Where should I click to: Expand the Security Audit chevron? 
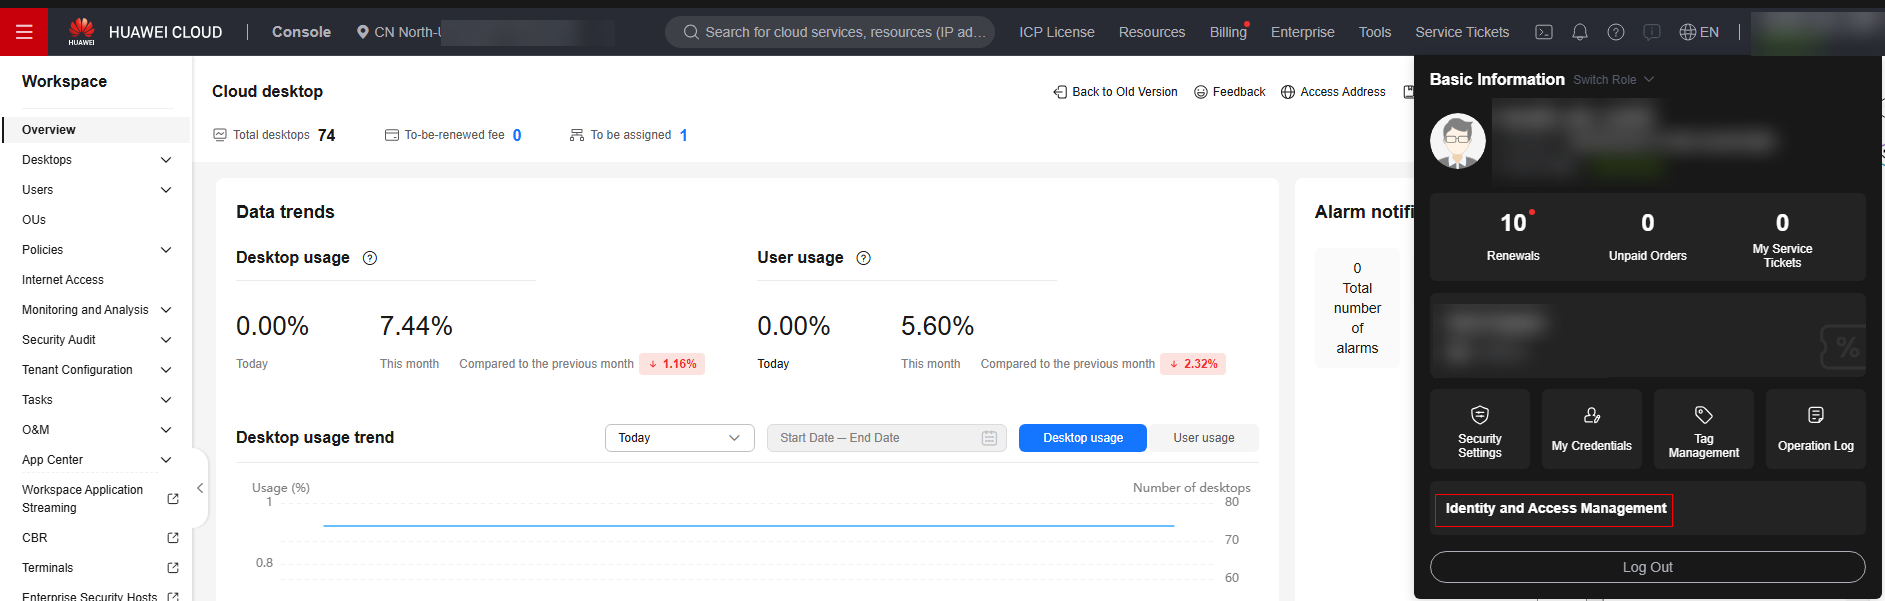pos(166,340)
